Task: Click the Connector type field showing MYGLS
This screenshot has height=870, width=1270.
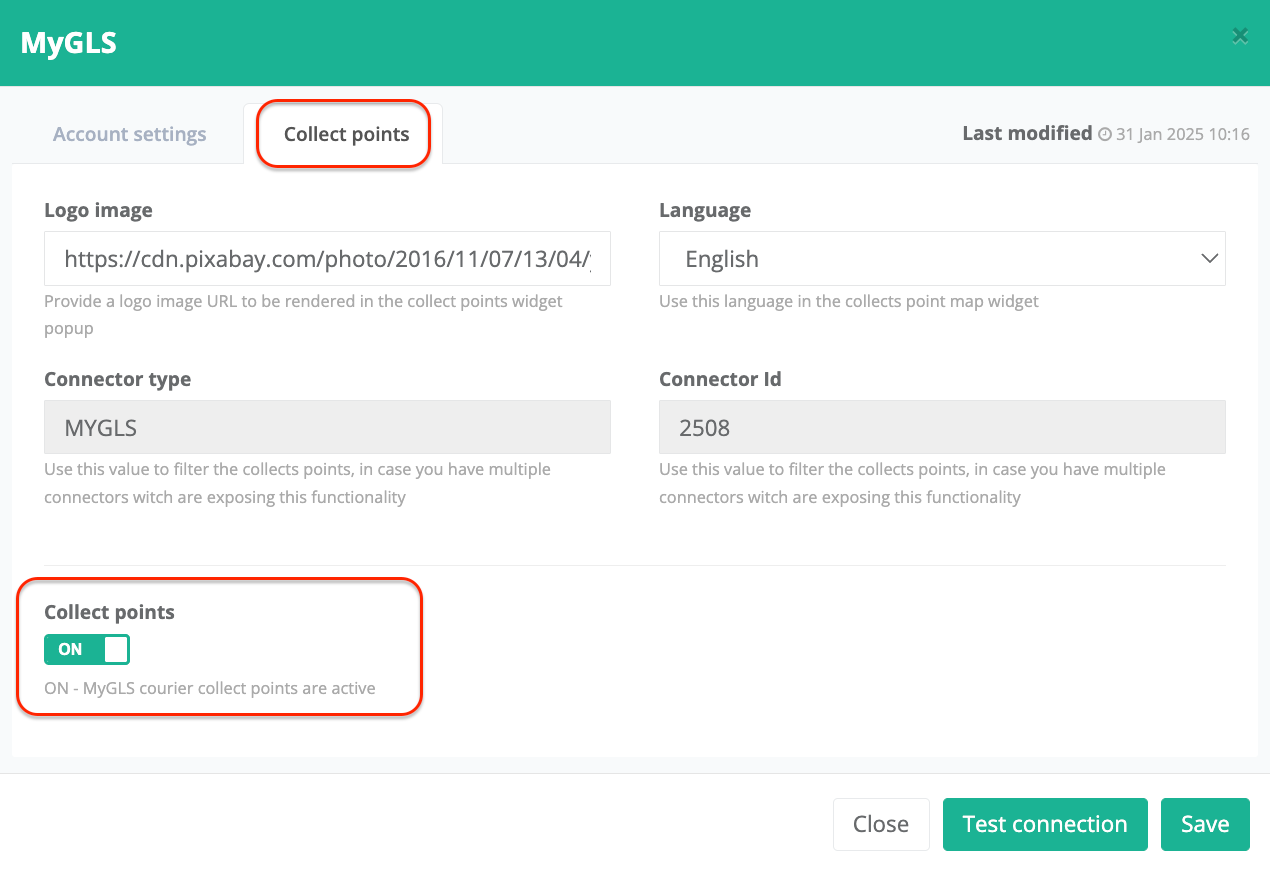Action: coord(327,428)
